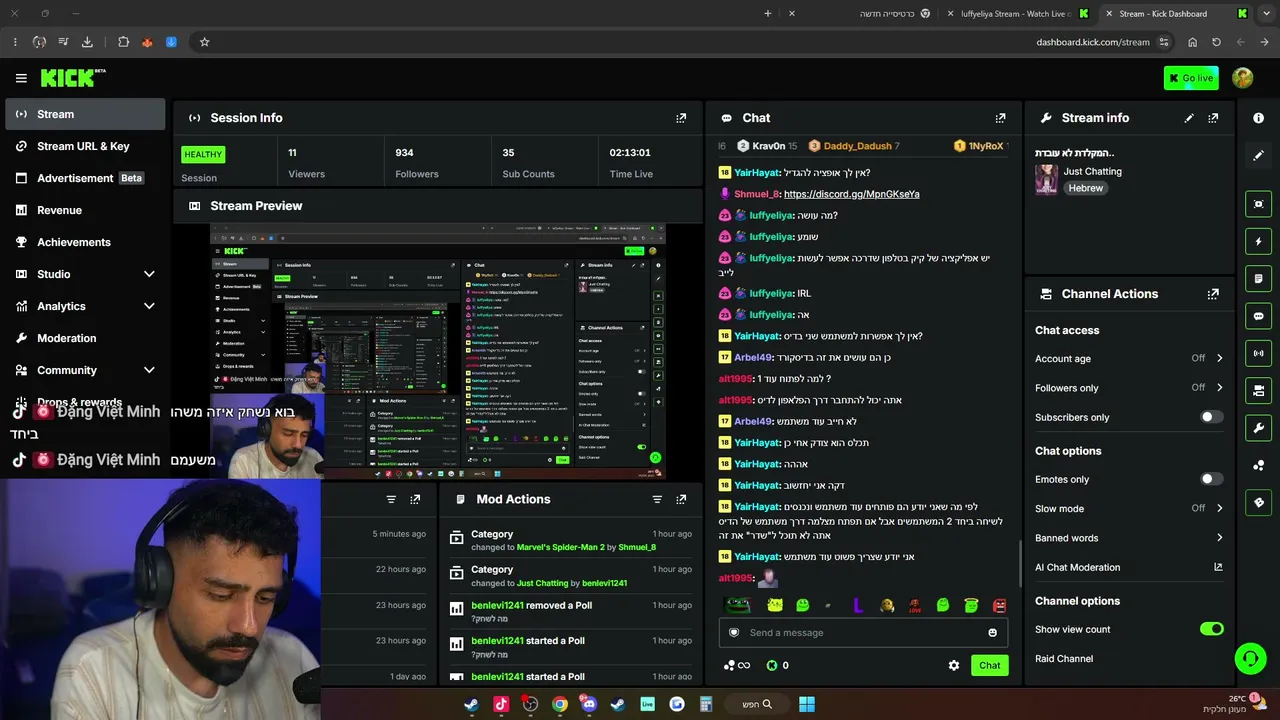Open Moderation in the sidebar
Image resolution: width=1280 pixels, height=720 pixels.
[x=85, y=338]
